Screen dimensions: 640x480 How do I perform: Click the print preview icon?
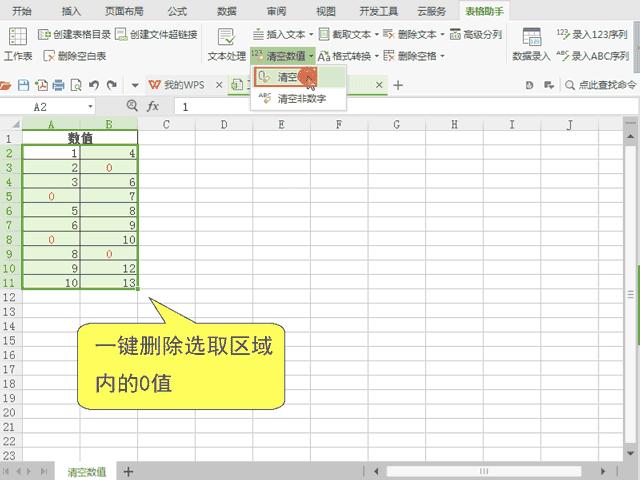tap(76, 85)
